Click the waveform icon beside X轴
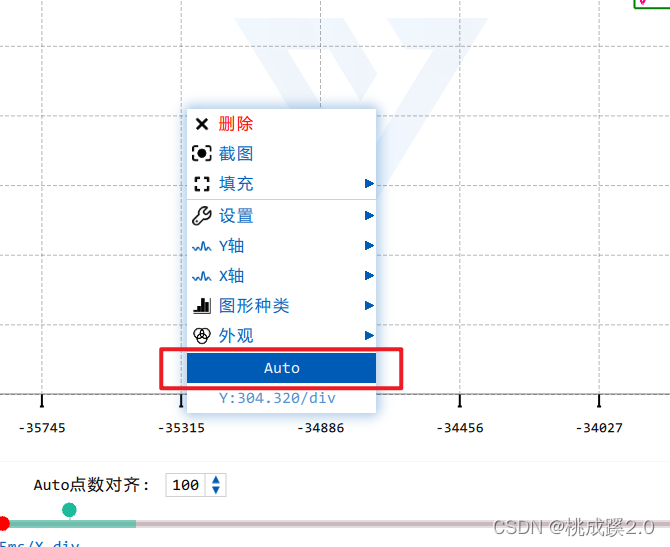 202,276
